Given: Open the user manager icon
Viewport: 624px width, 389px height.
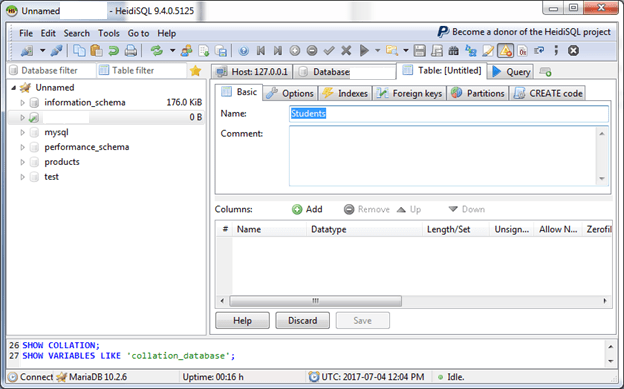Looking at the screenshot, I should coord(186,51).
